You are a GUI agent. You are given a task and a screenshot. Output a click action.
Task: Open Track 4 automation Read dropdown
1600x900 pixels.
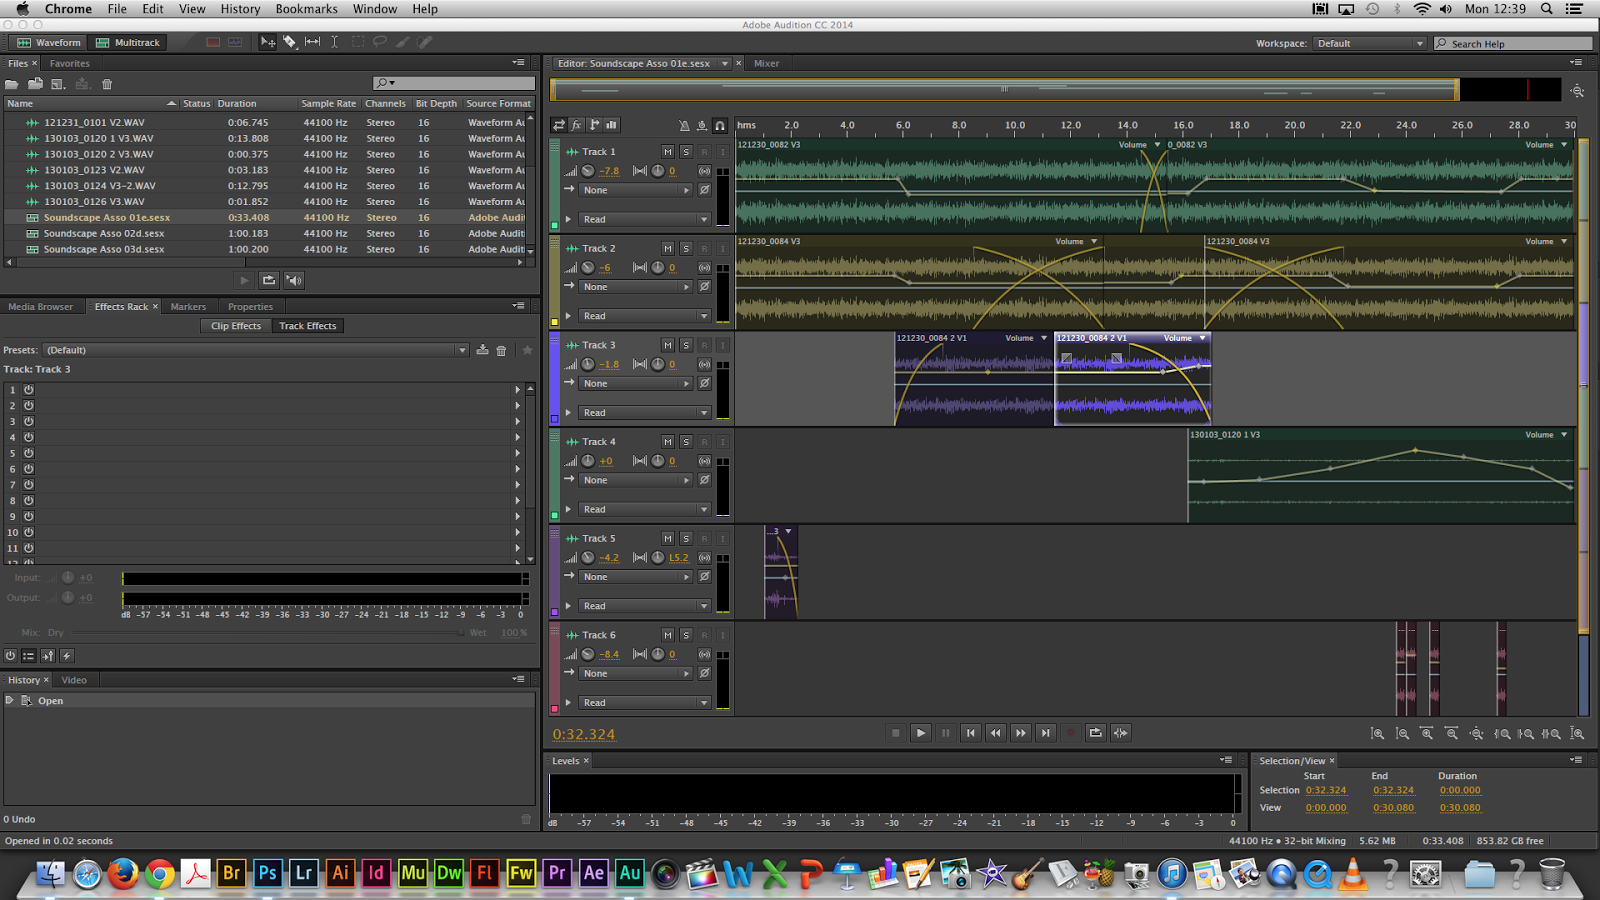click(645, 509)
